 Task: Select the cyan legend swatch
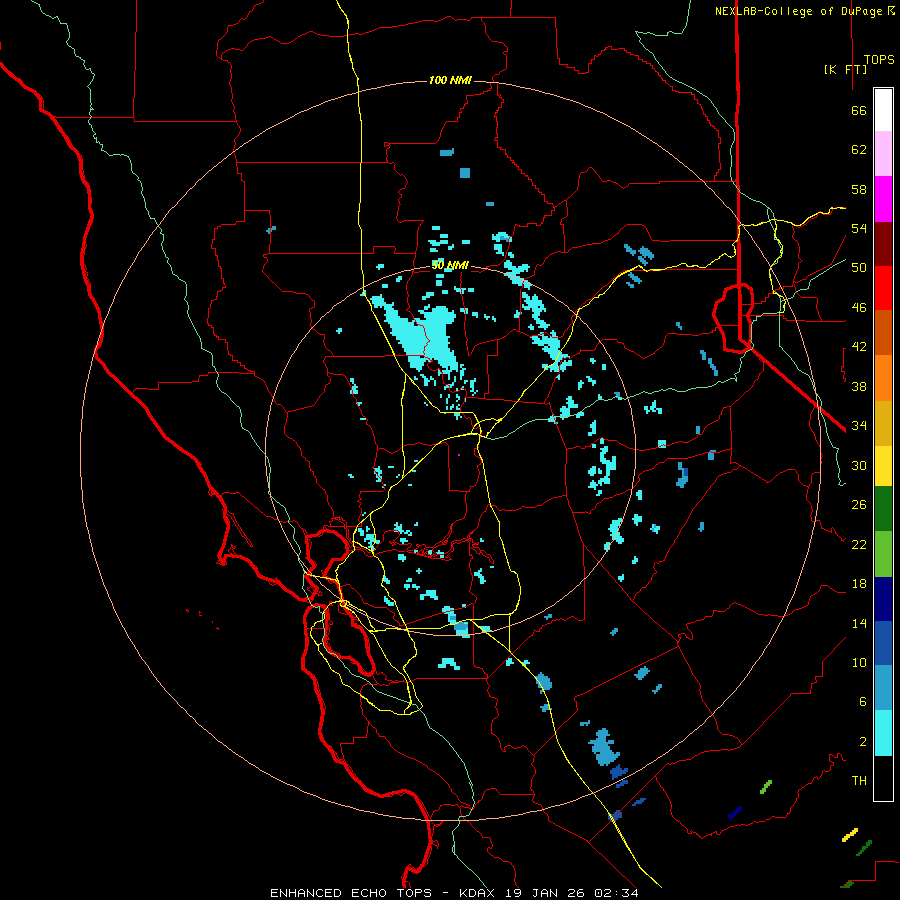(883, 733)
